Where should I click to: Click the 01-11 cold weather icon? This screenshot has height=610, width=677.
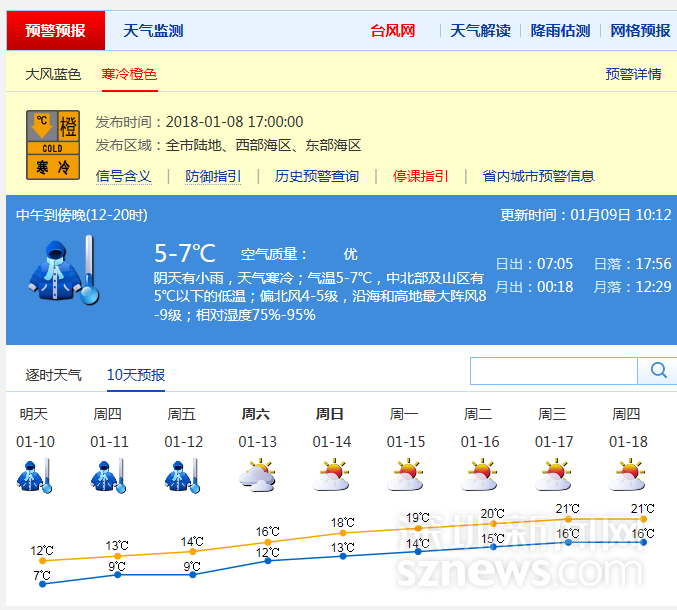coord(108,475)
